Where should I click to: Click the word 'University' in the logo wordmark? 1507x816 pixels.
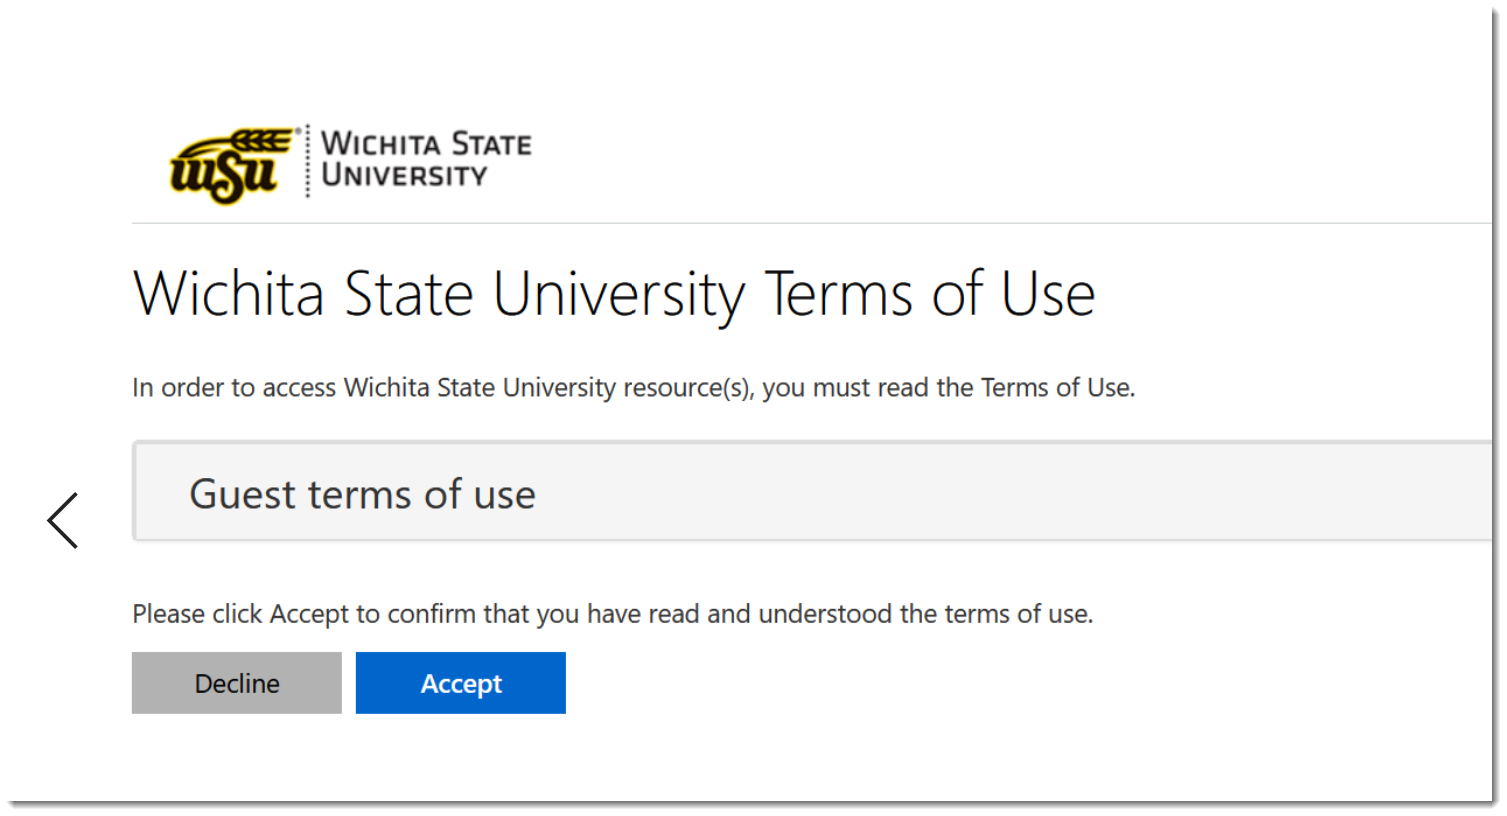point(405,176)
